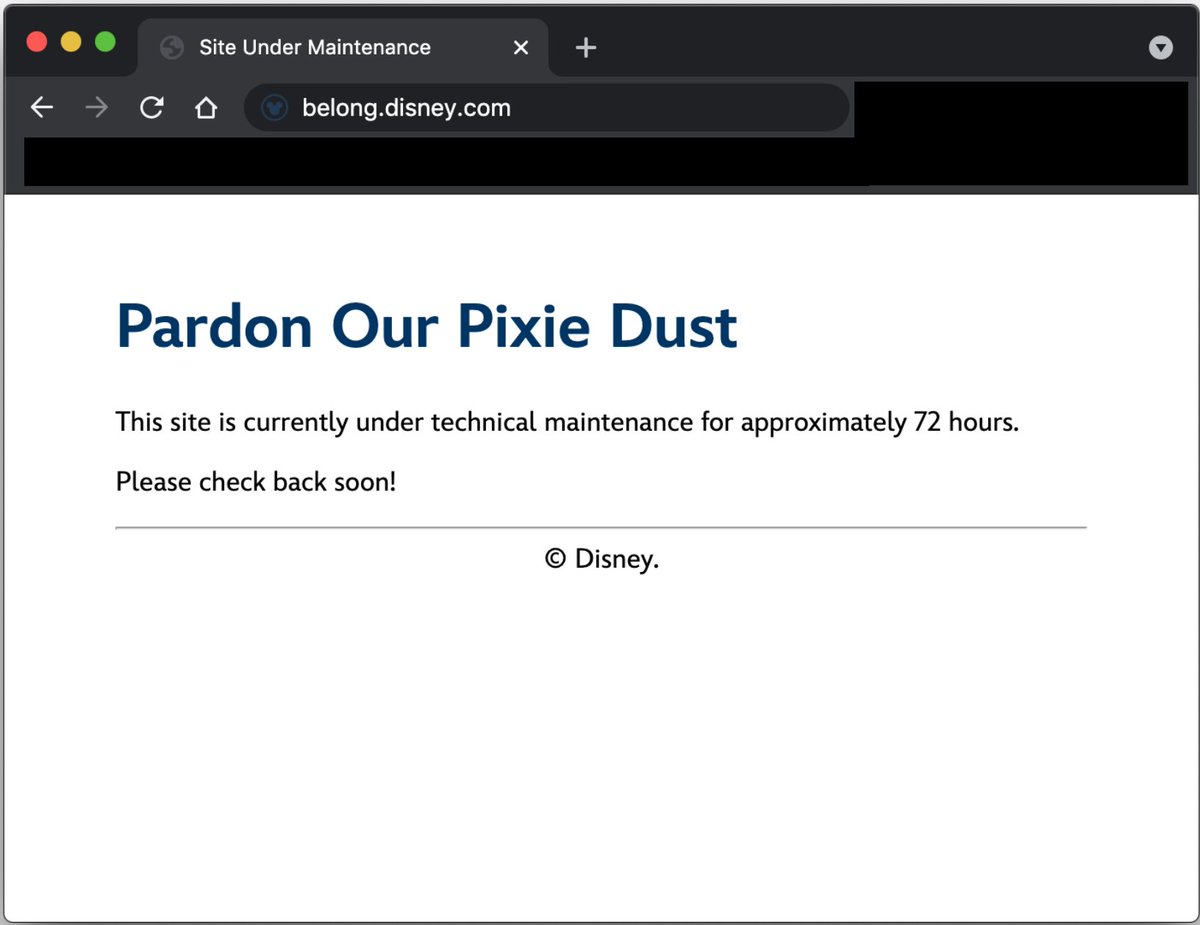This screenshot has height=925, width=1200.
Task: Click the grayed forward navigation arrow
Action: click(x=96, y=108)
